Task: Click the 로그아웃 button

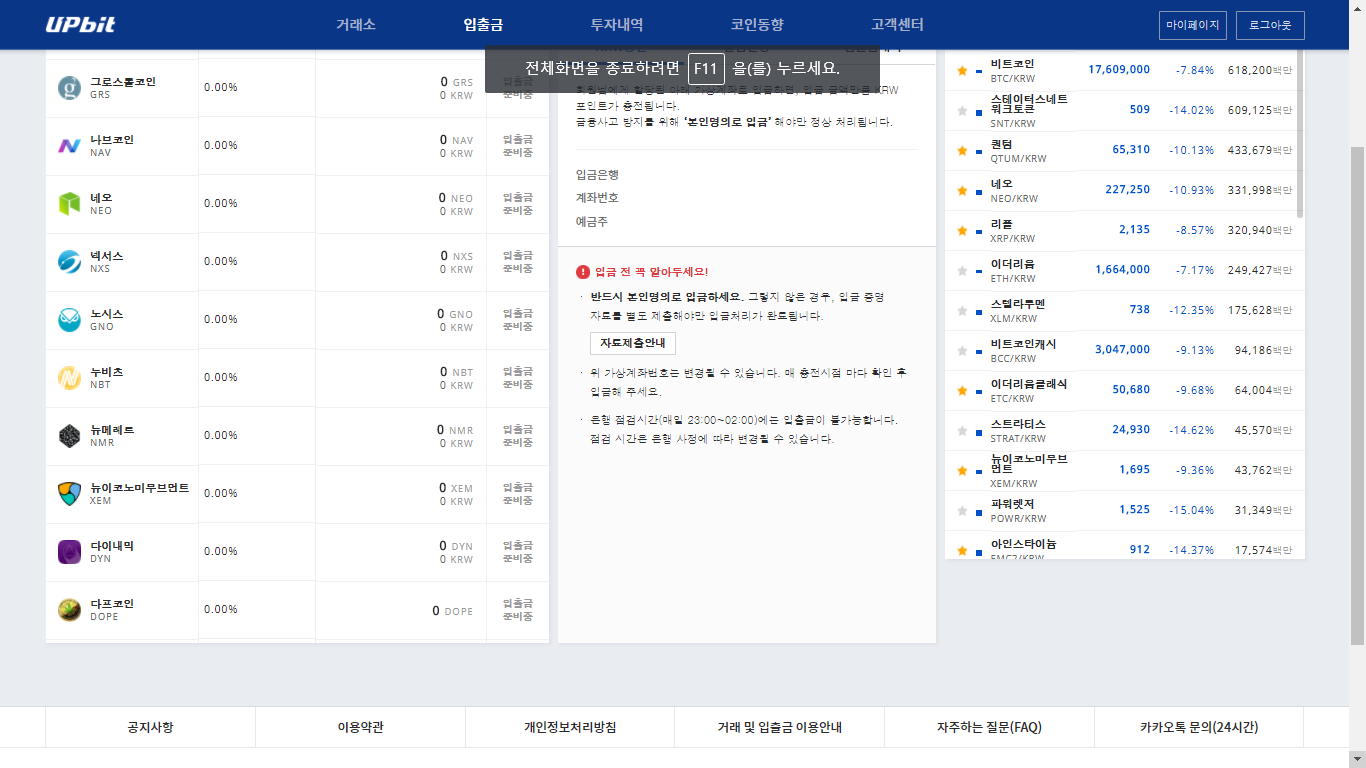Action: point(1270,25)
